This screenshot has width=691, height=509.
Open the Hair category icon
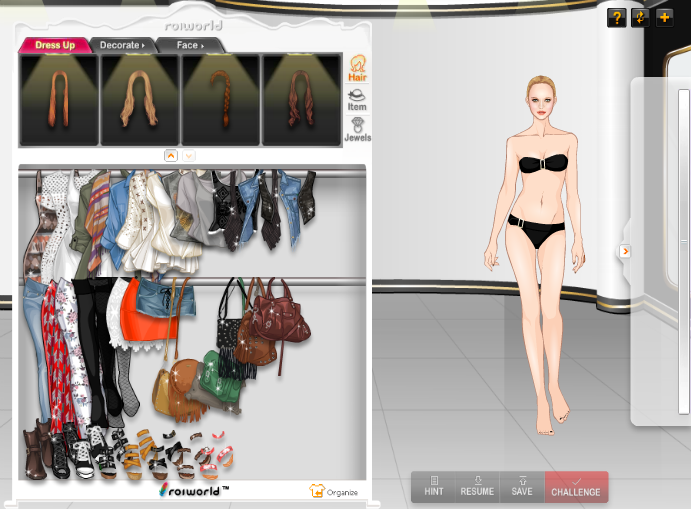coord(357,70)
